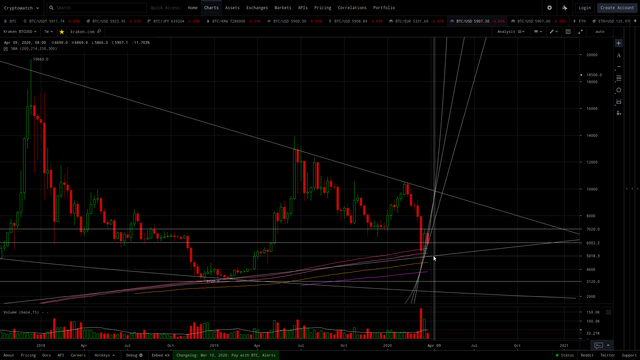Click the 7020.0 horizontal line label

tap(593, 229)
